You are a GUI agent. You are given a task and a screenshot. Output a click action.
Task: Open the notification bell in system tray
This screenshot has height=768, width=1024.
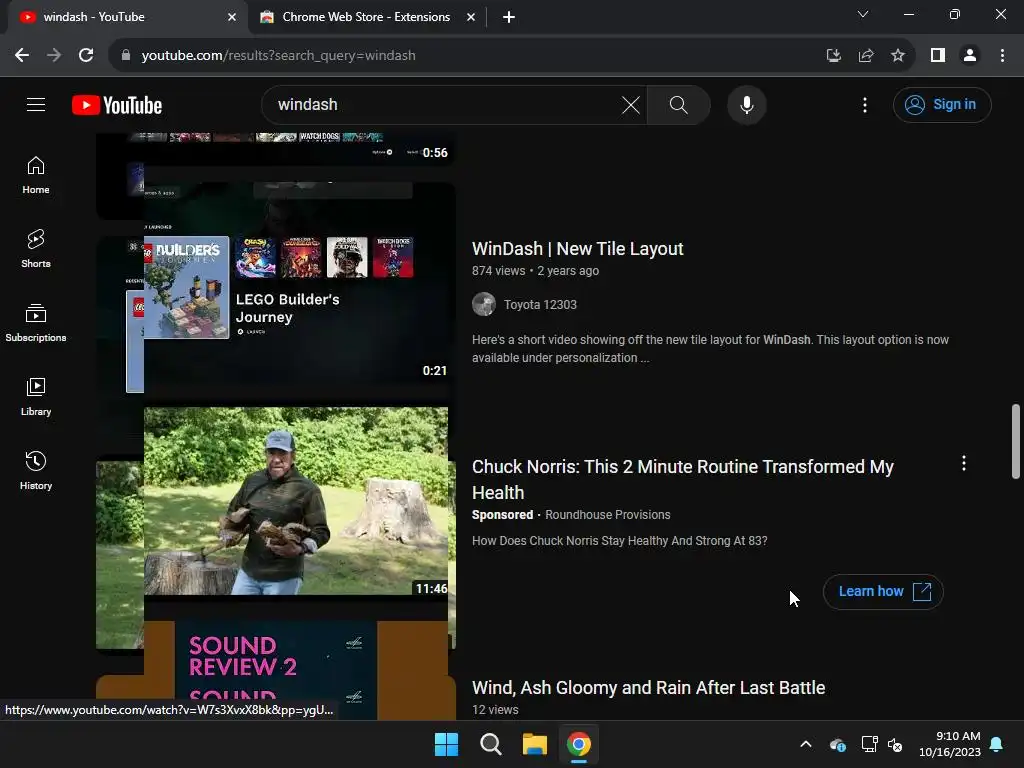pos(997,744)
